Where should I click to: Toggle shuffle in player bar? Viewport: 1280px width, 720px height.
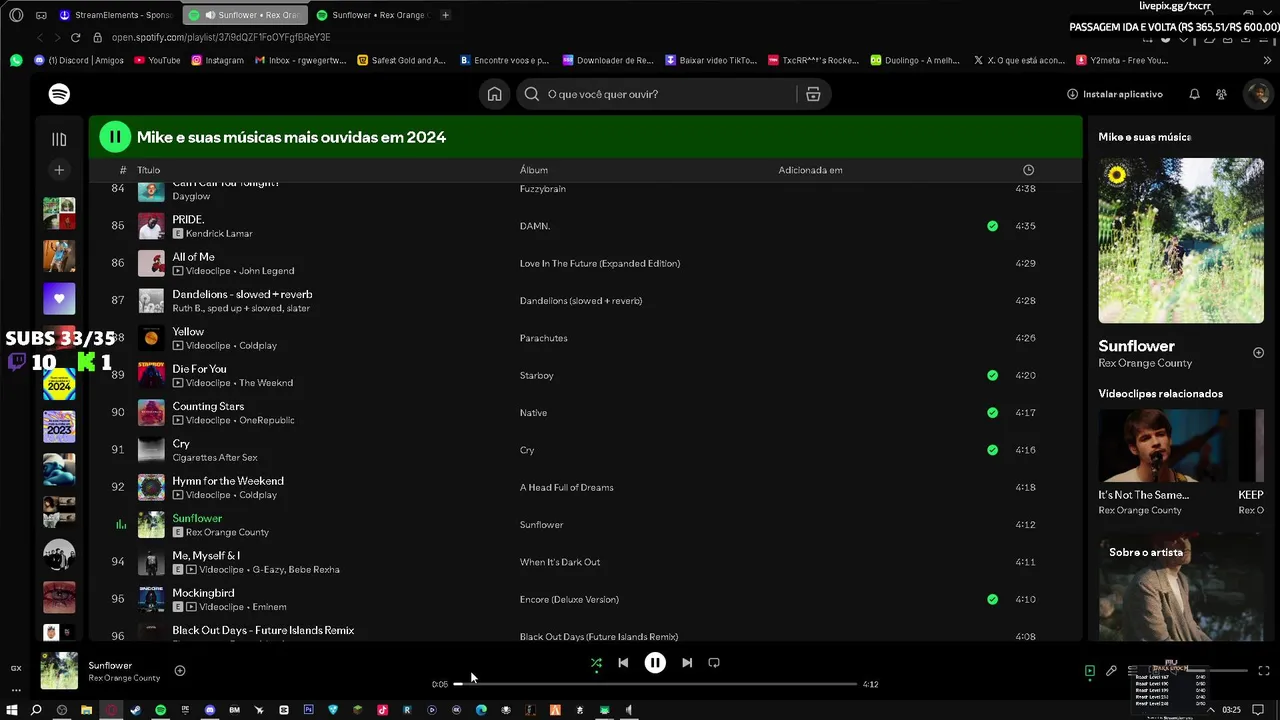point(596,662)
